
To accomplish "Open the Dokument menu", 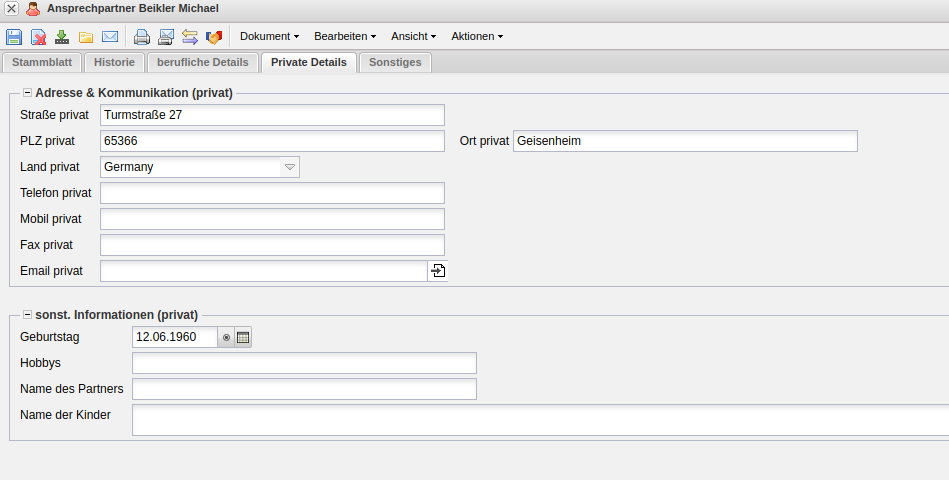I will pos(269,36).
